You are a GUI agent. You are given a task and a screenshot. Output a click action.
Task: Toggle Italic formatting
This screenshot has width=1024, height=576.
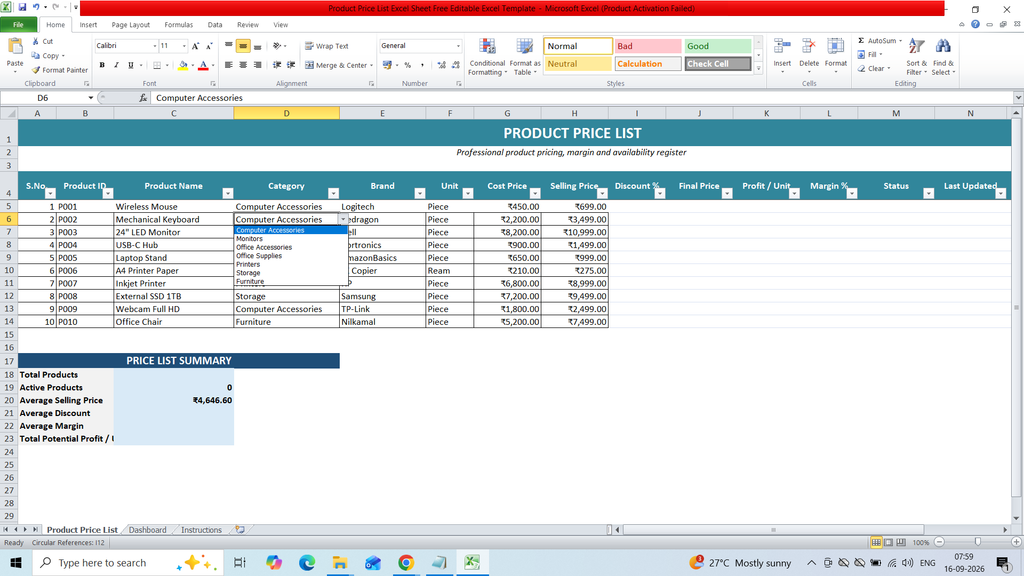(x=116, y=65)
